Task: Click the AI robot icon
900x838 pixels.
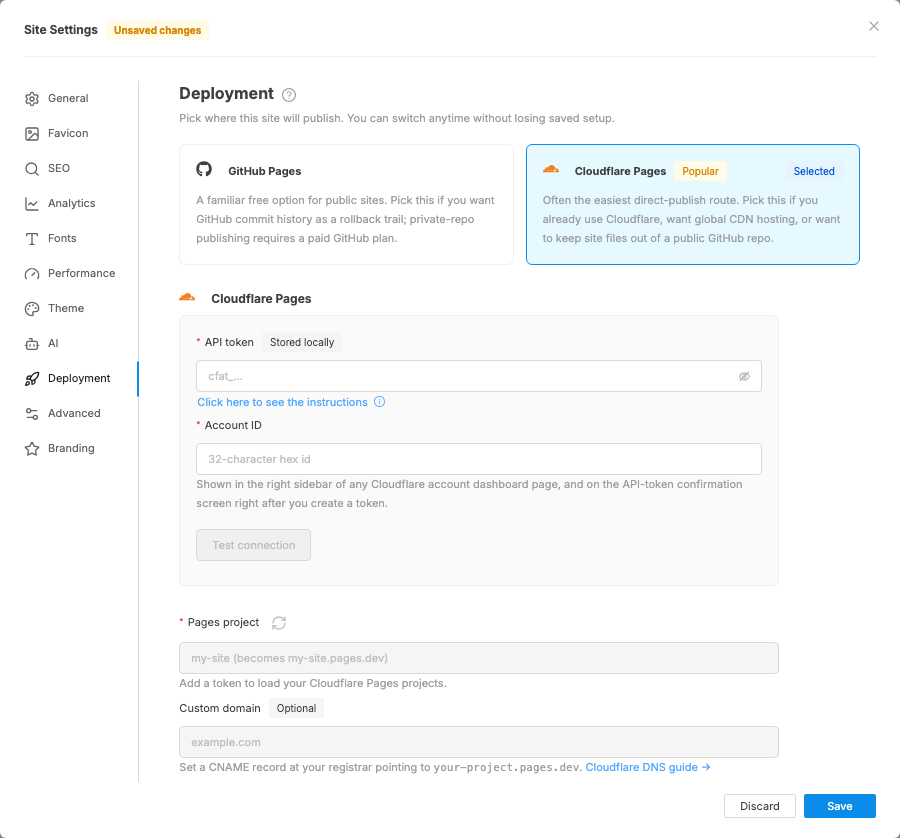Action: (32, 344)
